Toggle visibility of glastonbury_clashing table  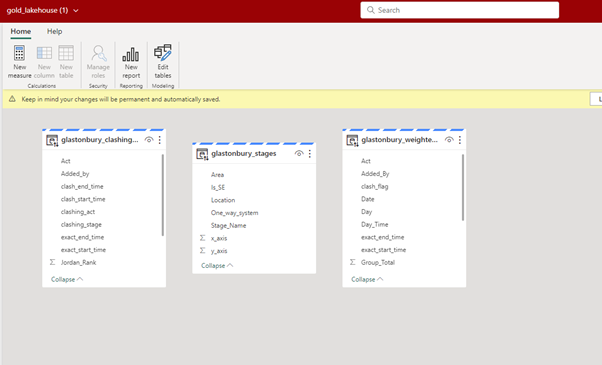[x=149, y=140]
